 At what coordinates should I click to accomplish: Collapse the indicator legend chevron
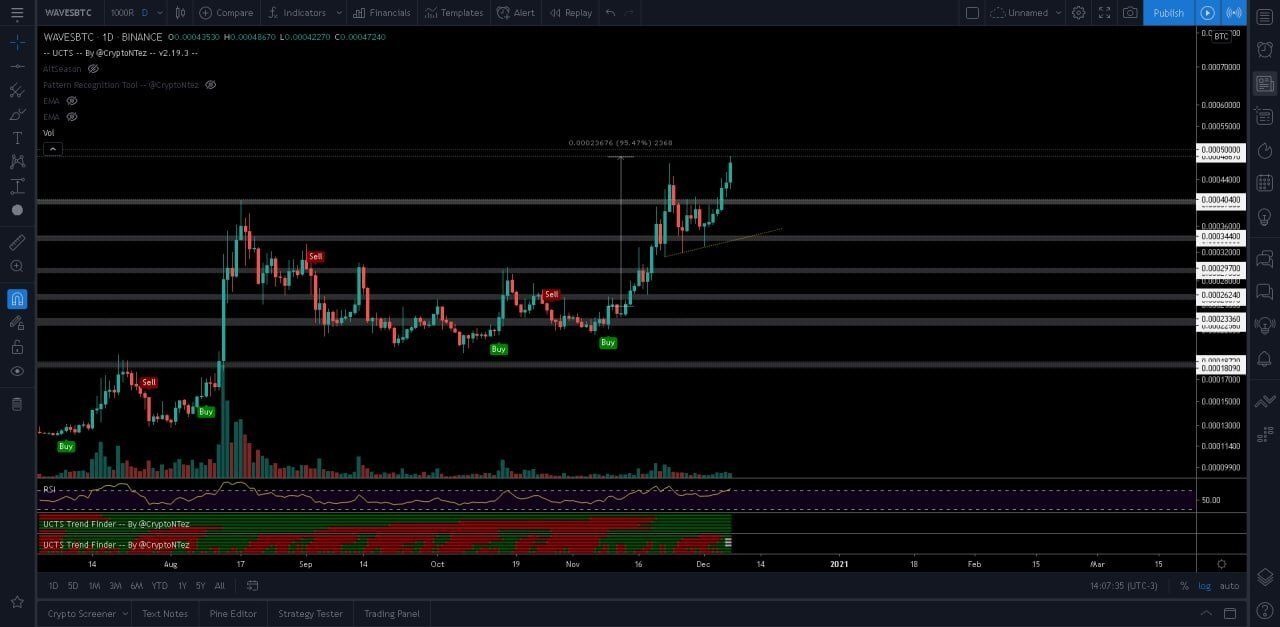(53, 149)
